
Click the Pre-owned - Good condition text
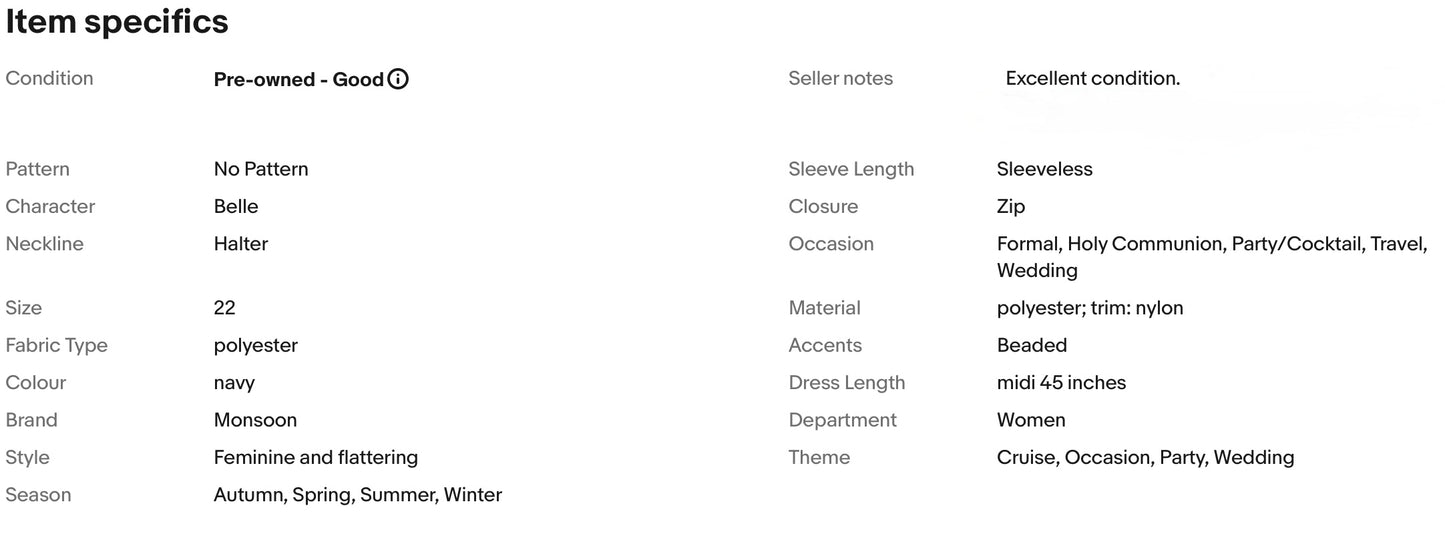[298, 79]
